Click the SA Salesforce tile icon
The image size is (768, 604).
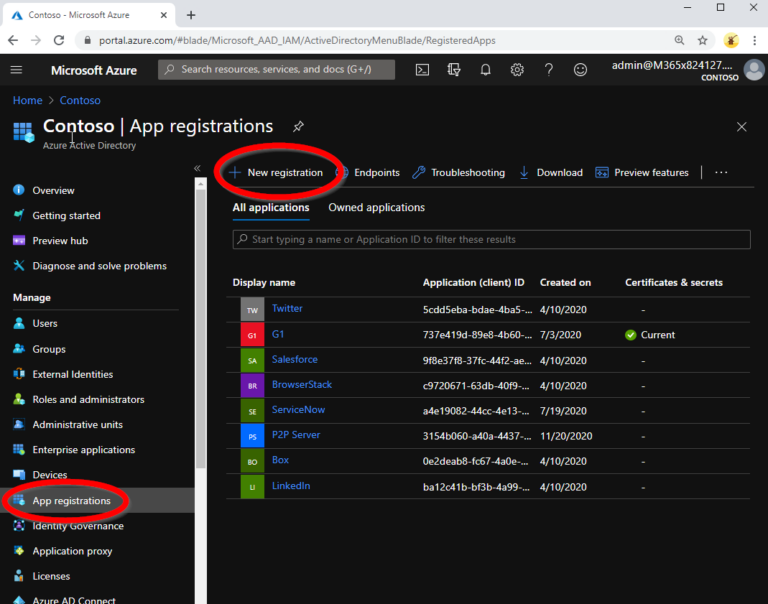tap(252, 361)
